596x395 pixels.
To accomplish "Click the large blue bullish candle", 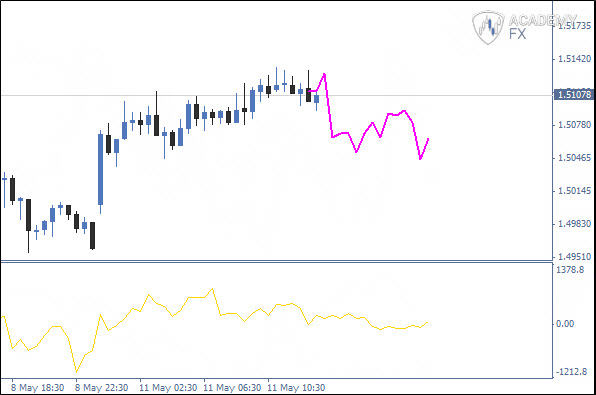I will click(100, 170).
